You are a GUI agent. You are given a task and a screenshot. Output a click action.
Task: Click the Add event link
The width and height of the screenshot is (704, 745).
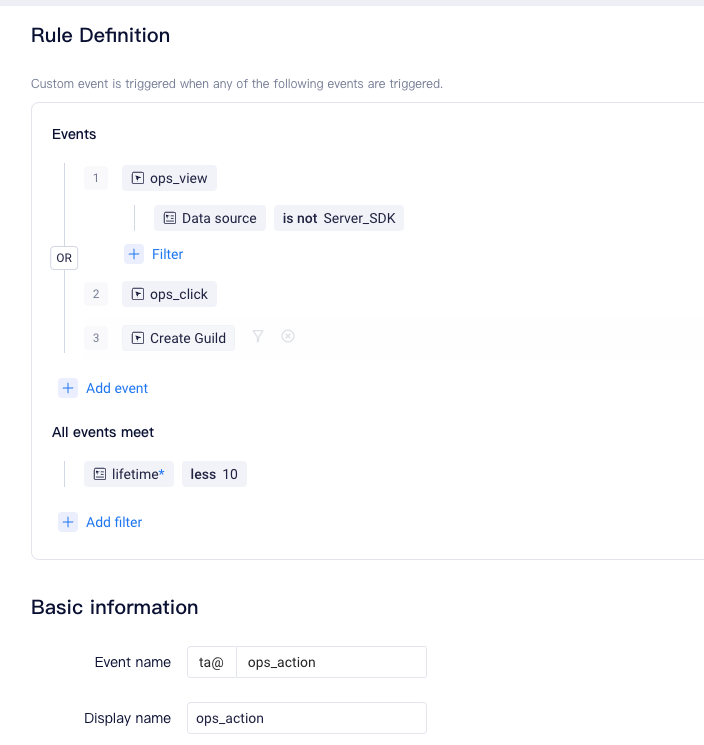point(117,388)
